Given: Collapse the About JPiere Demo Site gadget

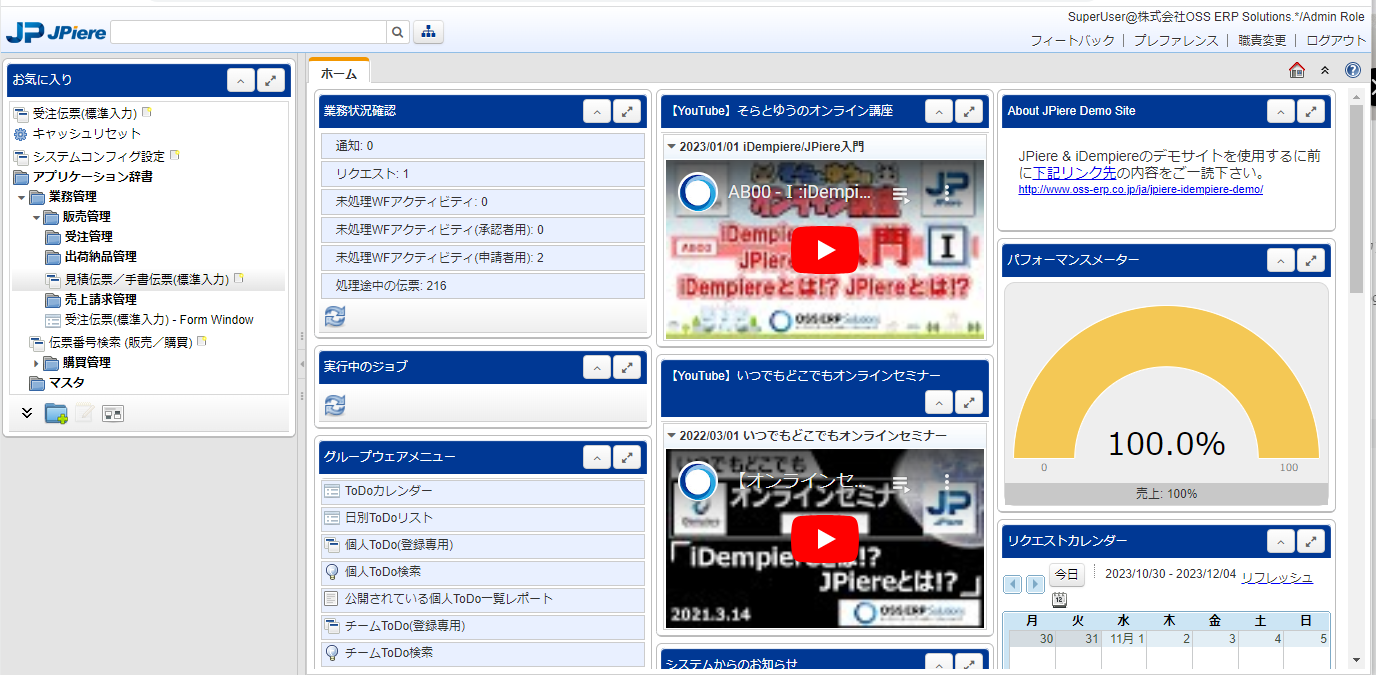Looking at the screenshot, I should point(1281,111).
